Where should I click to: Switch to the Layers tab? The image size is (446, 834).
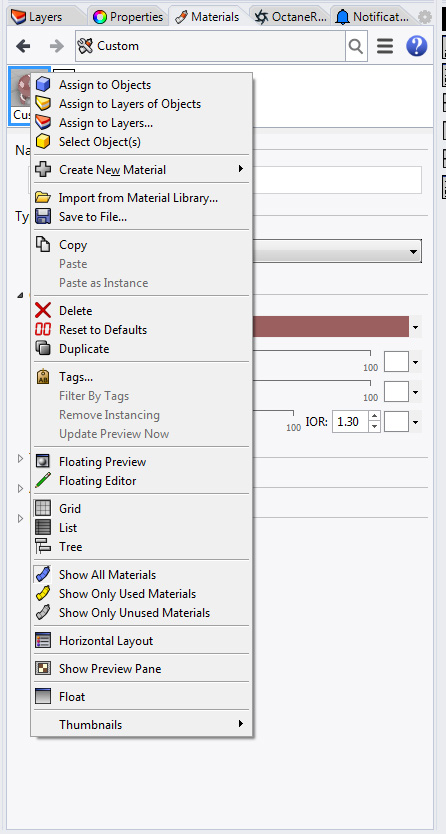coord(36,17)
